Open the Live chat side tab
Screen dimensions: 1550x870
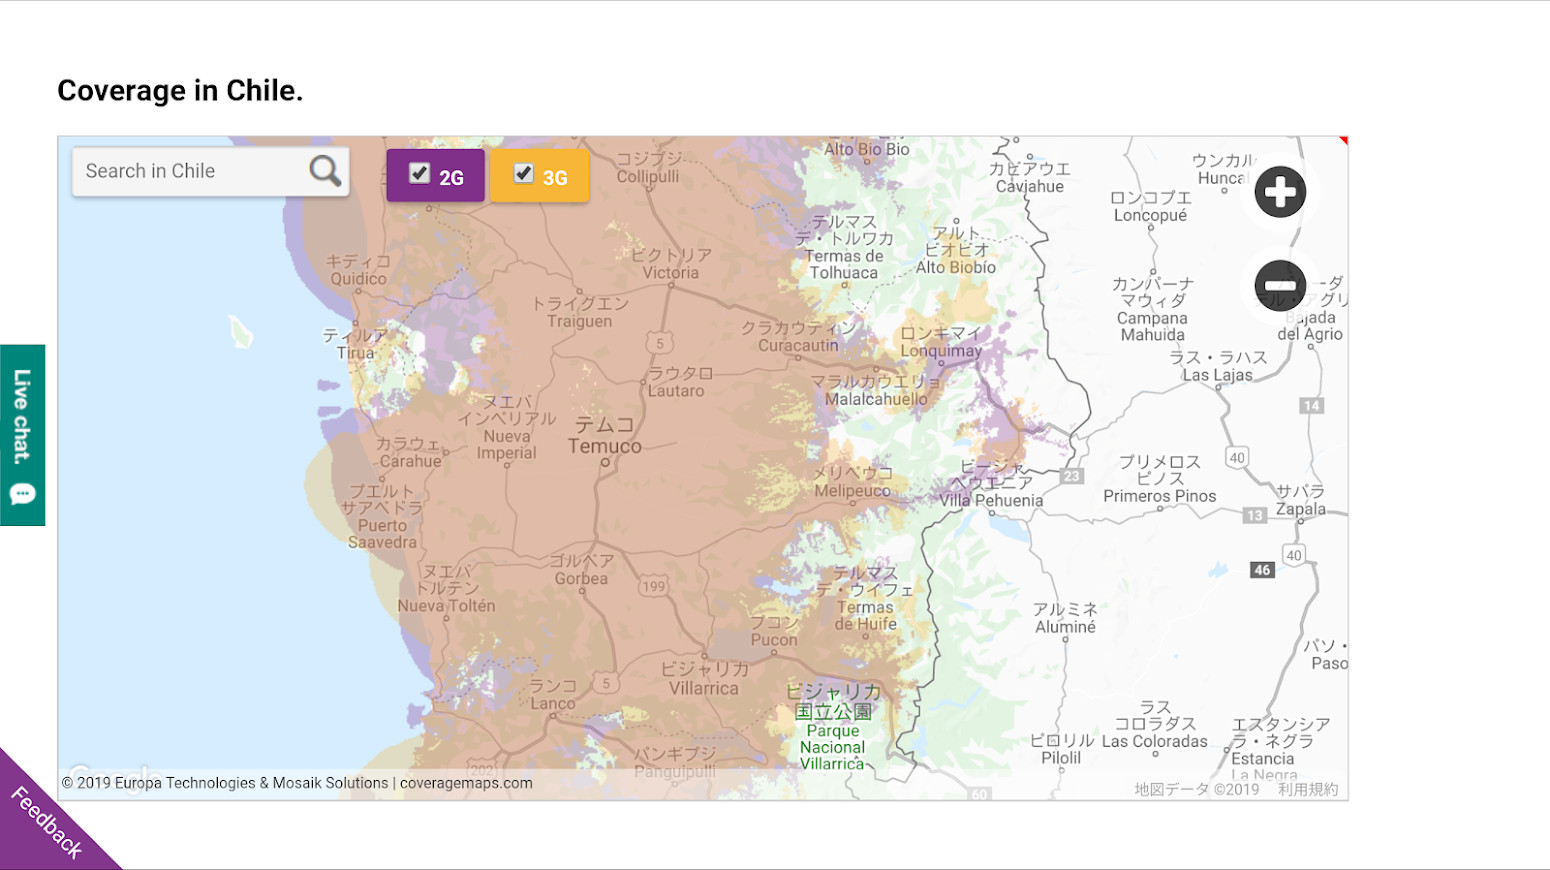22,418
